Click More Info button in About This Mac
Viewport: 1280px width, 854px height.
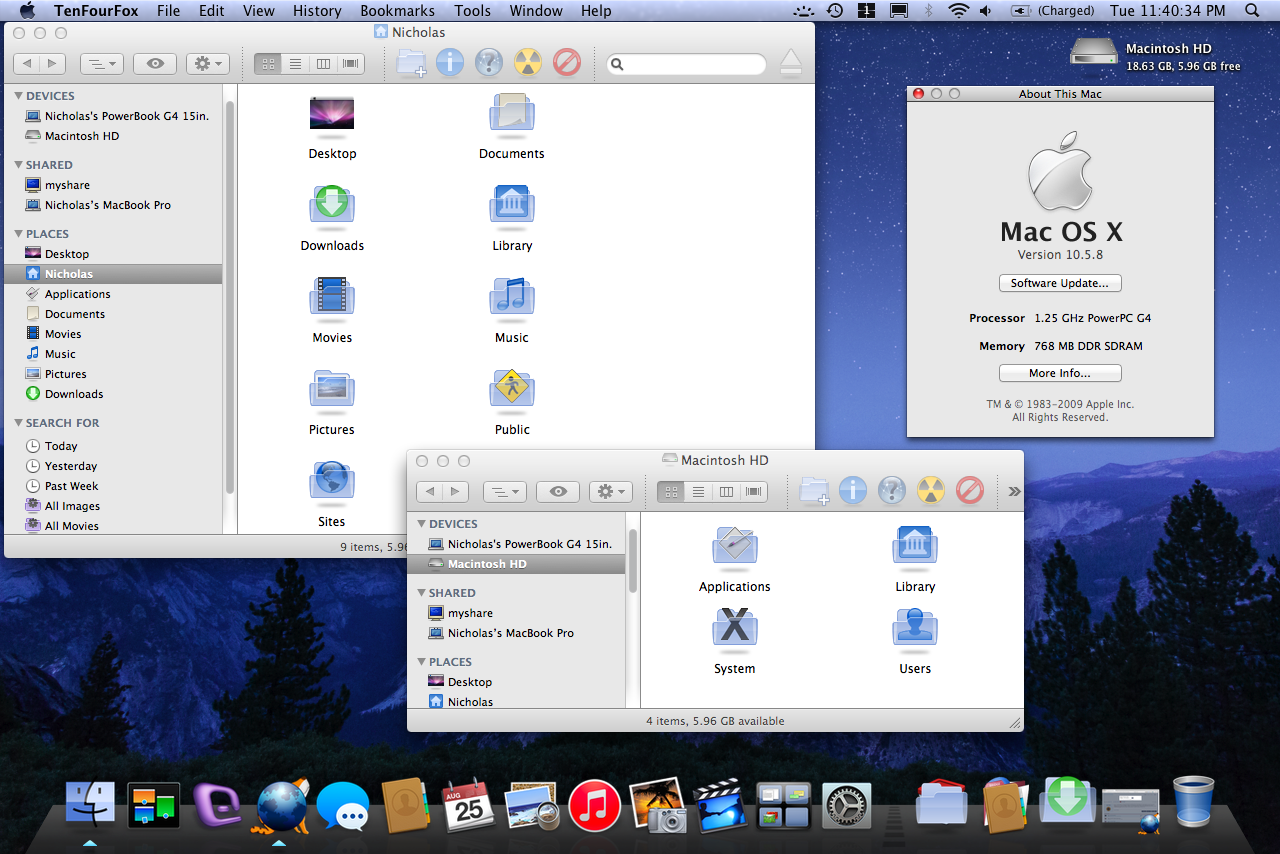click(x=1060, y=373)
